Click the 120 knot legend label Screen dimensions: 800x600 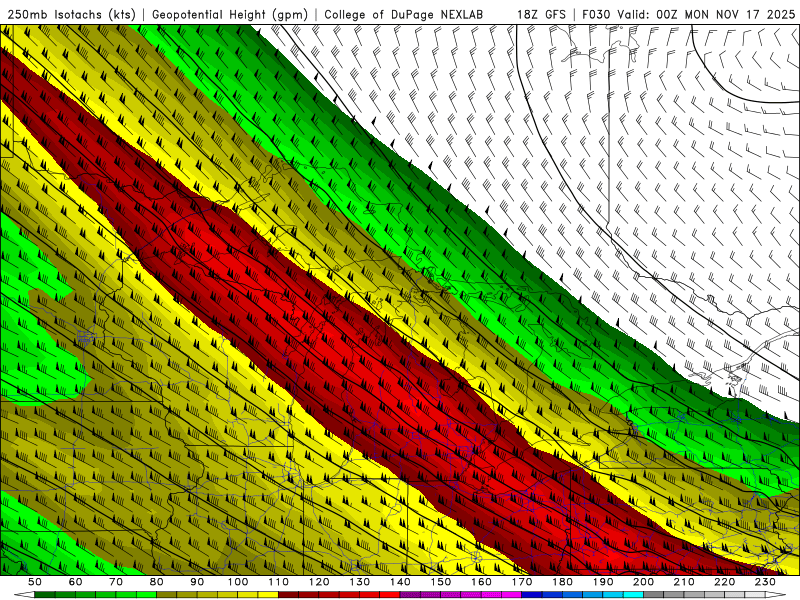pyautogui.click(x=319, y=582)
